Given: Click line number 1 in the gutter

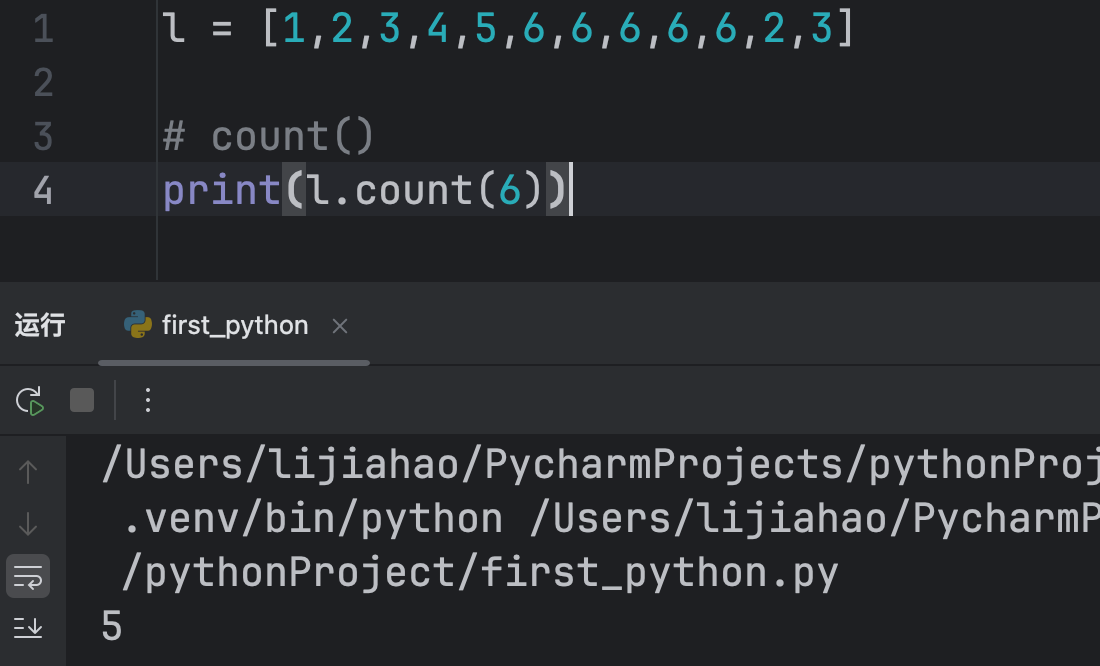Looking at the screenshot, I should 43,29.
